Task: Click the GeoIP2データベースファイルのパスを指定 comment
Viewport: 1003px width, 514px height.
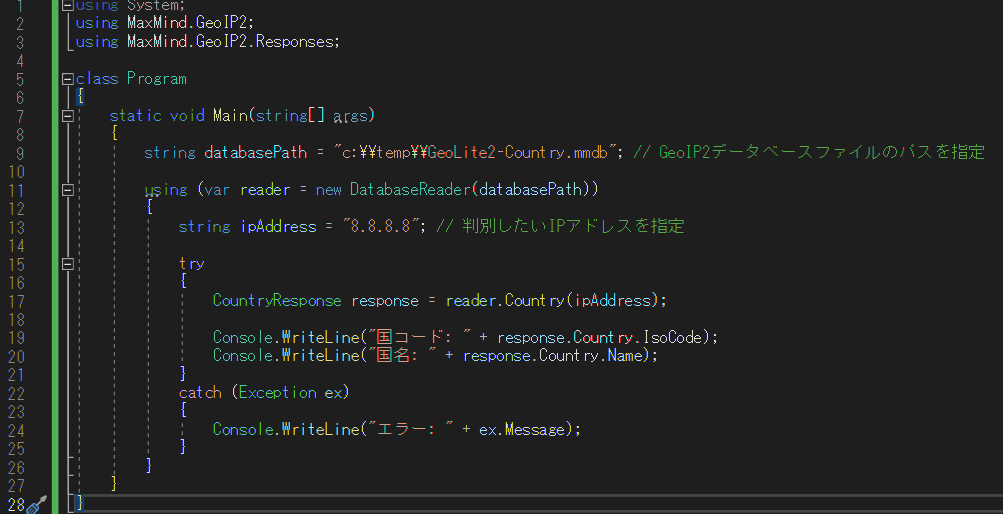Action: (x=809, y=152)
